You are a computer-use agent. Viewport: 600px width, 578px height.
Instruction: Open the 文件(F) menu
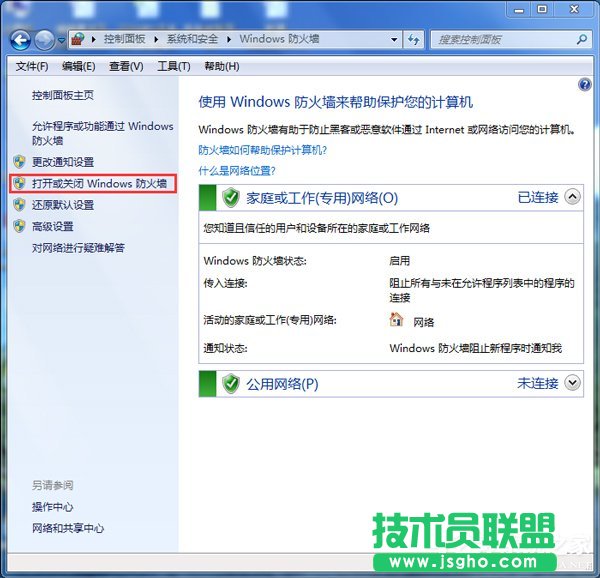(x=32, y=67)
